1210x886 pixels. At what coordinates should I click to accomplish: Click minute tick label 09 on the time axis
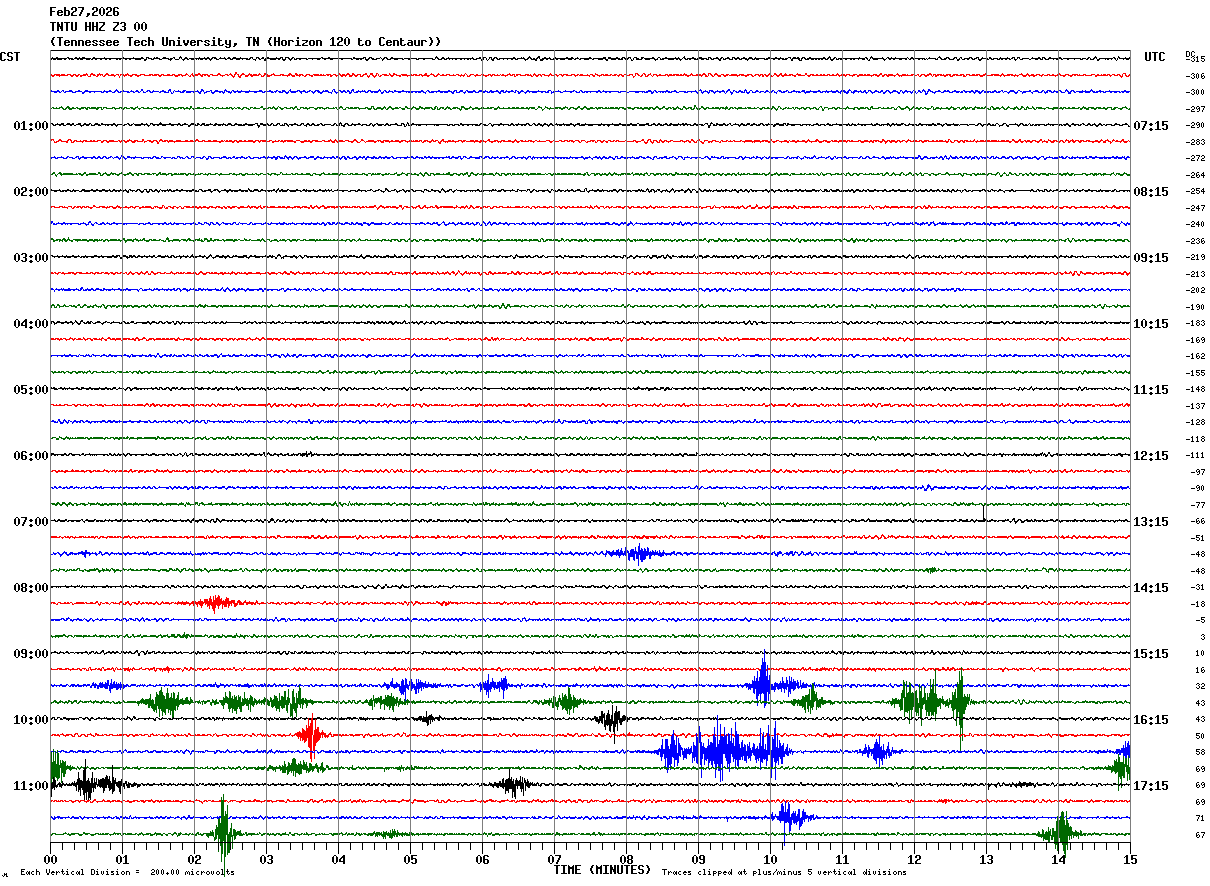point(698,859)
